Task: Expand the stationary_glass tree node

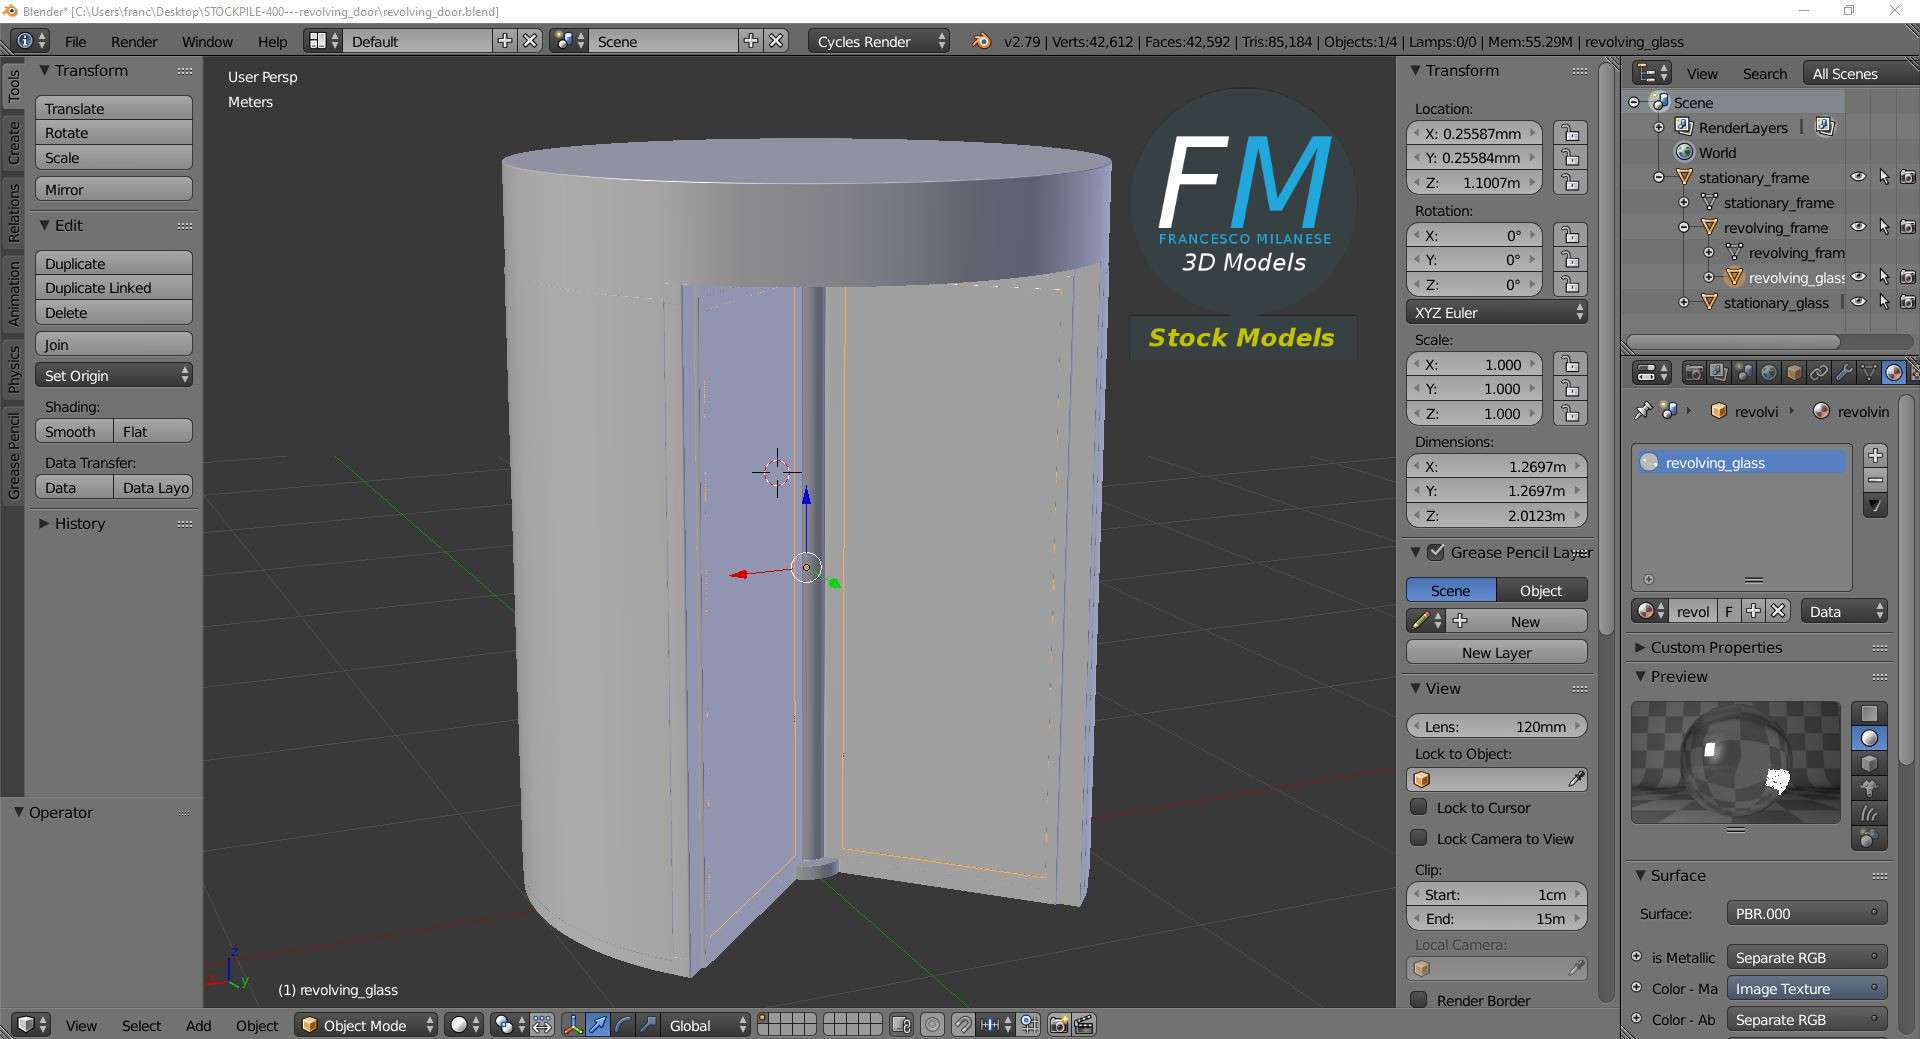Action: pos(1684,302)
